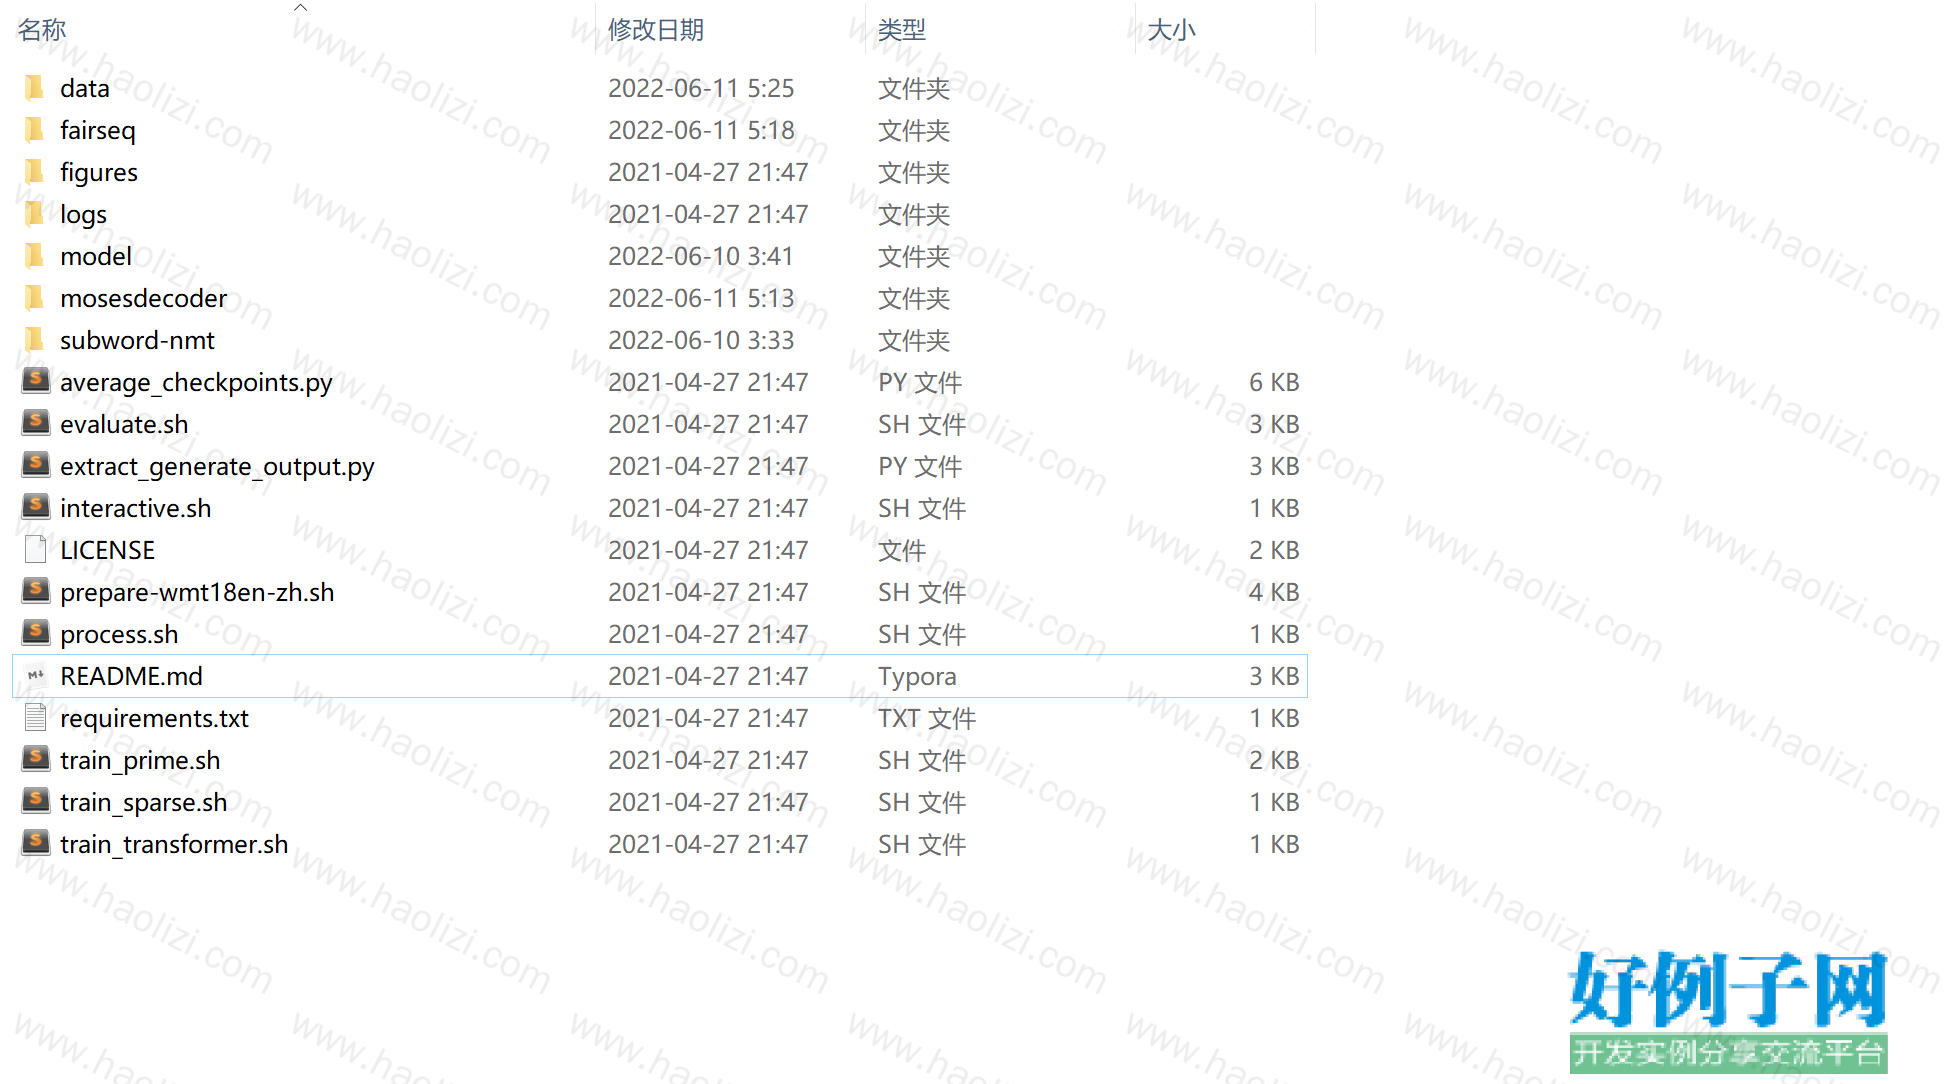
Task: Click the data folder icon
Action: [35, 88]
